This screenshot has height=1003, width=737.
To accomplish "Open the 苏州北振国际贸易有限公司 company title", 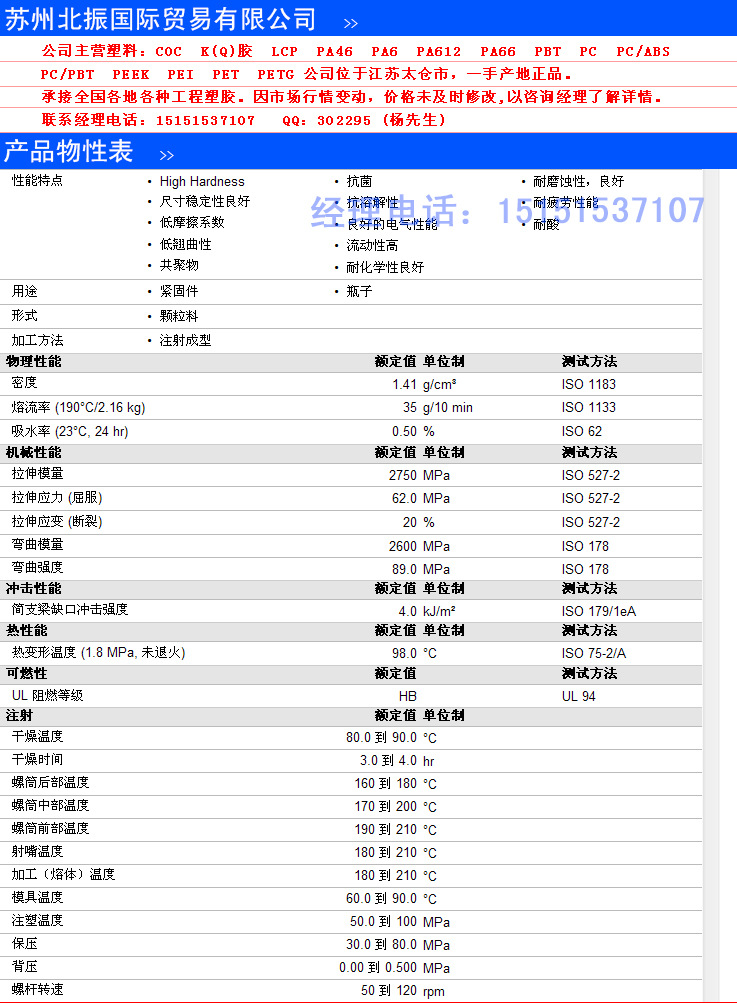I will pyautogui.click(x=161, y=19).
